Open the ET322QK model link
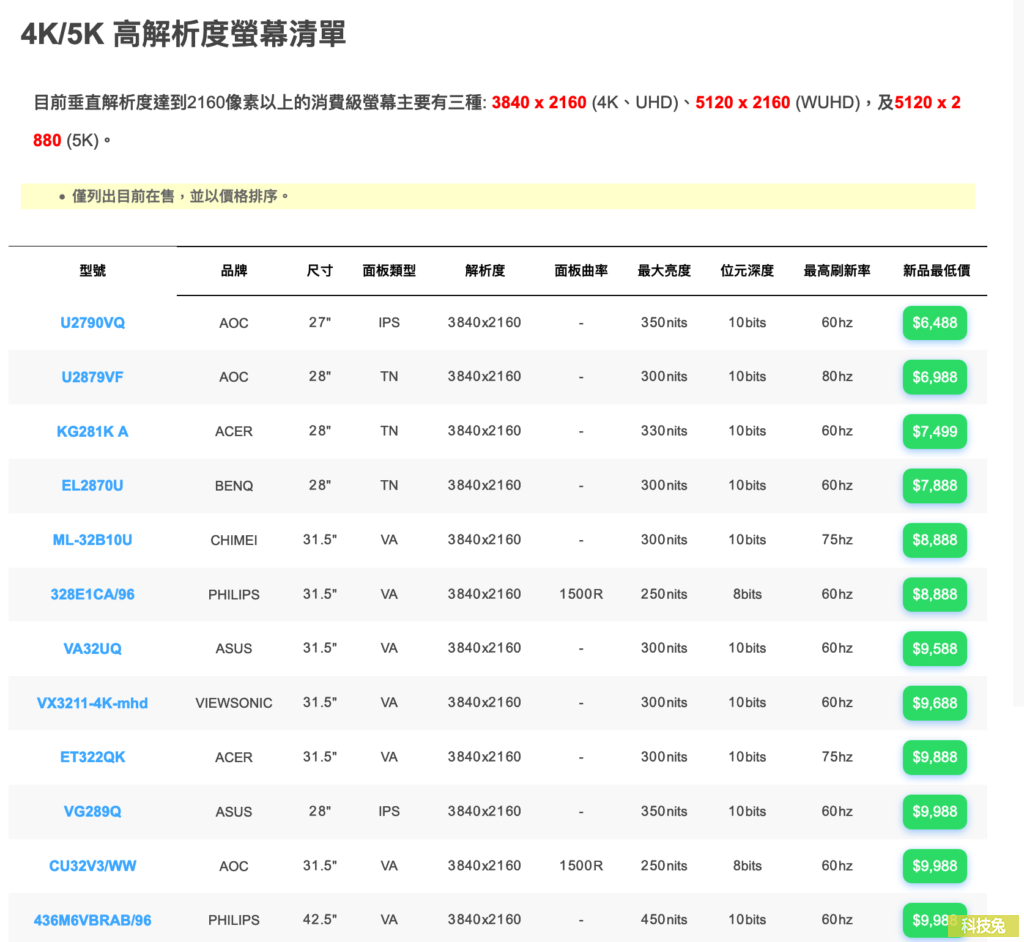This screenshot has height=942, width=1024. [92, 757]
